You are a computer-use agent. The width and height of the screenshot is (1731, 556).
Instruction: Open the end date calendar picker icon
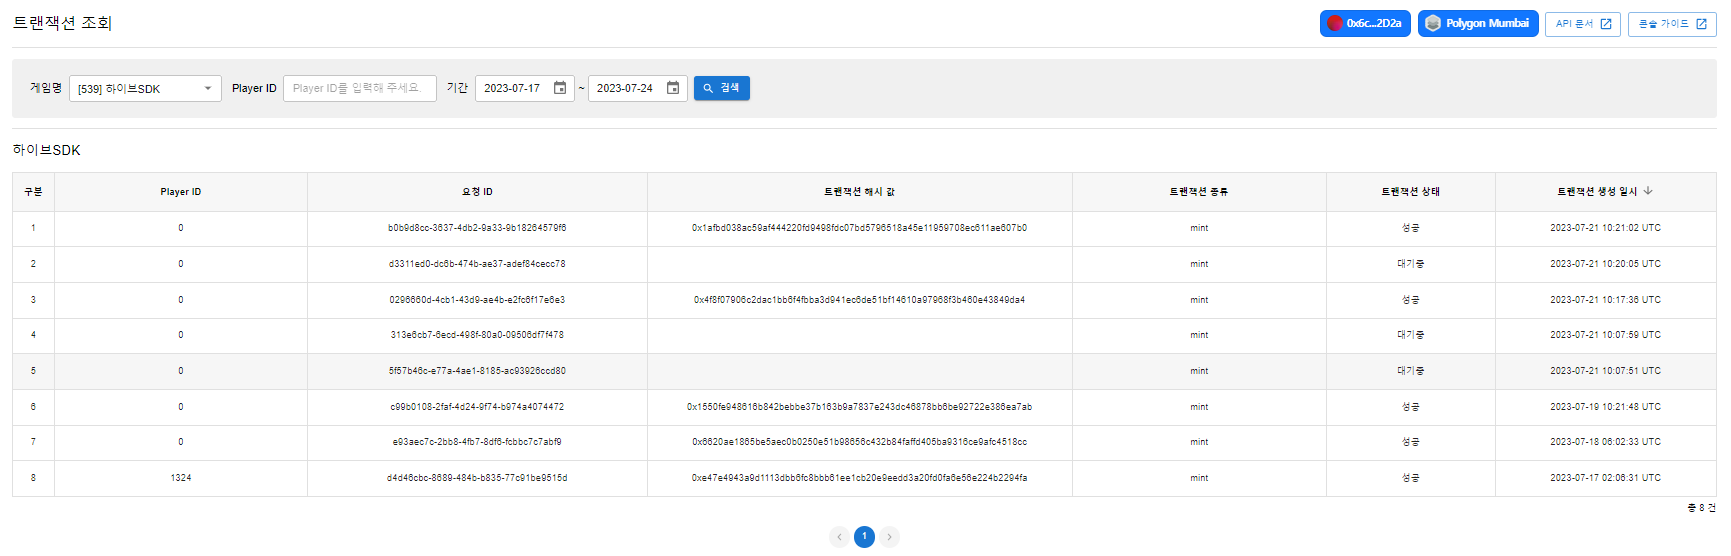pyautogui.click(x=673, y=88)
